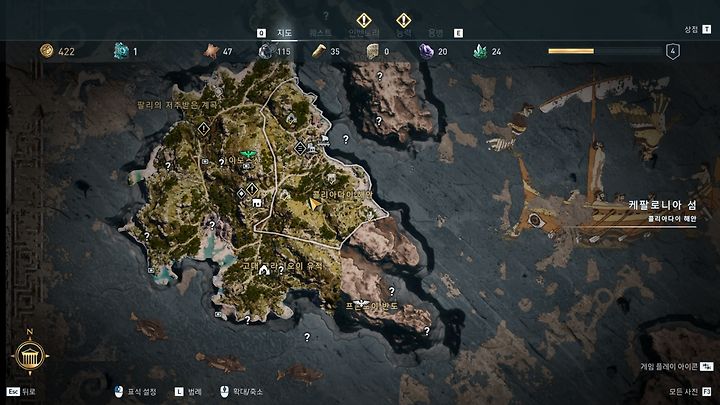Click the 뒤로 (Back) Esc button

(x=21, y=392)
